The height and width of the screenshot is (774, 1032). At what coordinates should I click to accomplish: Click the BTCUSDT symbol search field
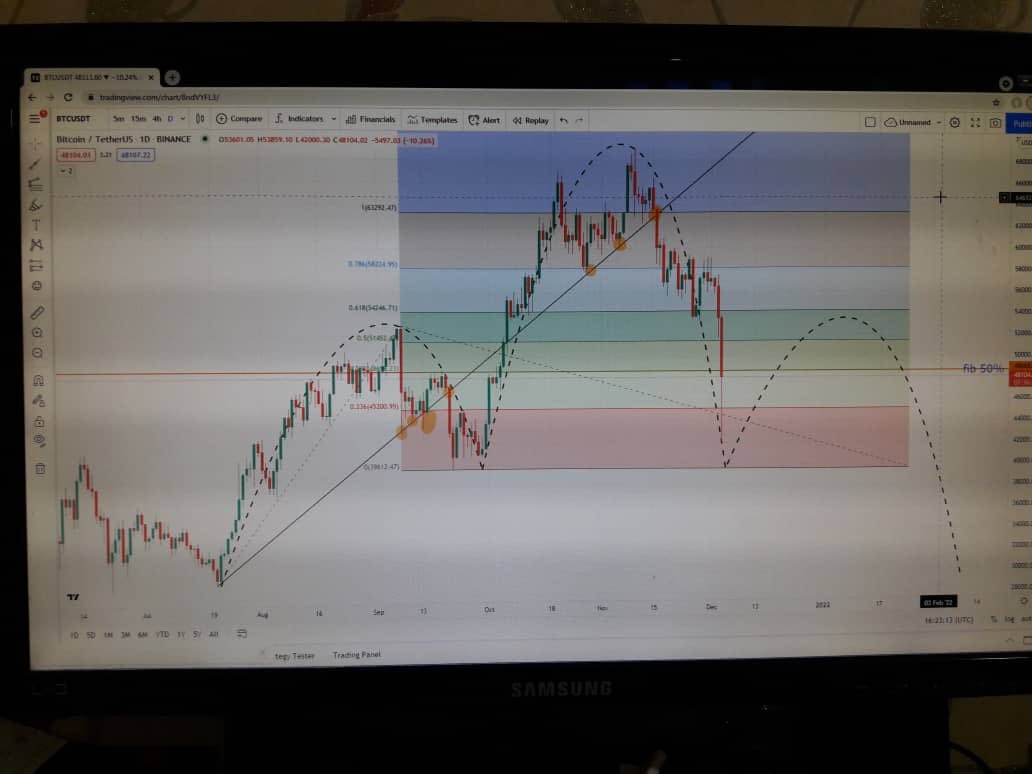73,118
